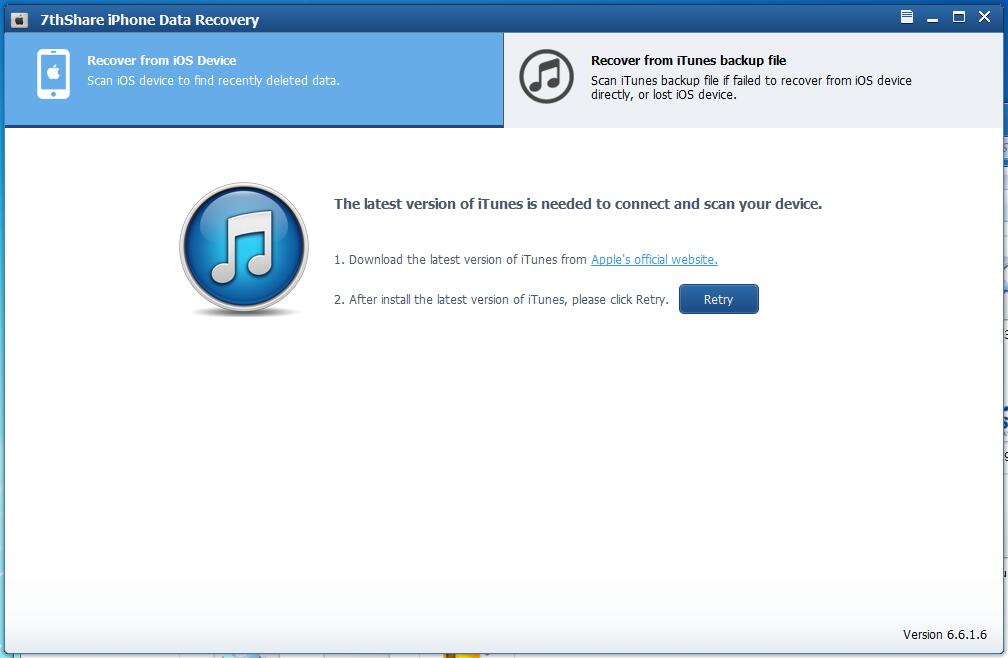Switch to Recover from iTunes backup file tab
Image resolution: width=1008 pixels, height=658 pixels.
coord(753,79)
